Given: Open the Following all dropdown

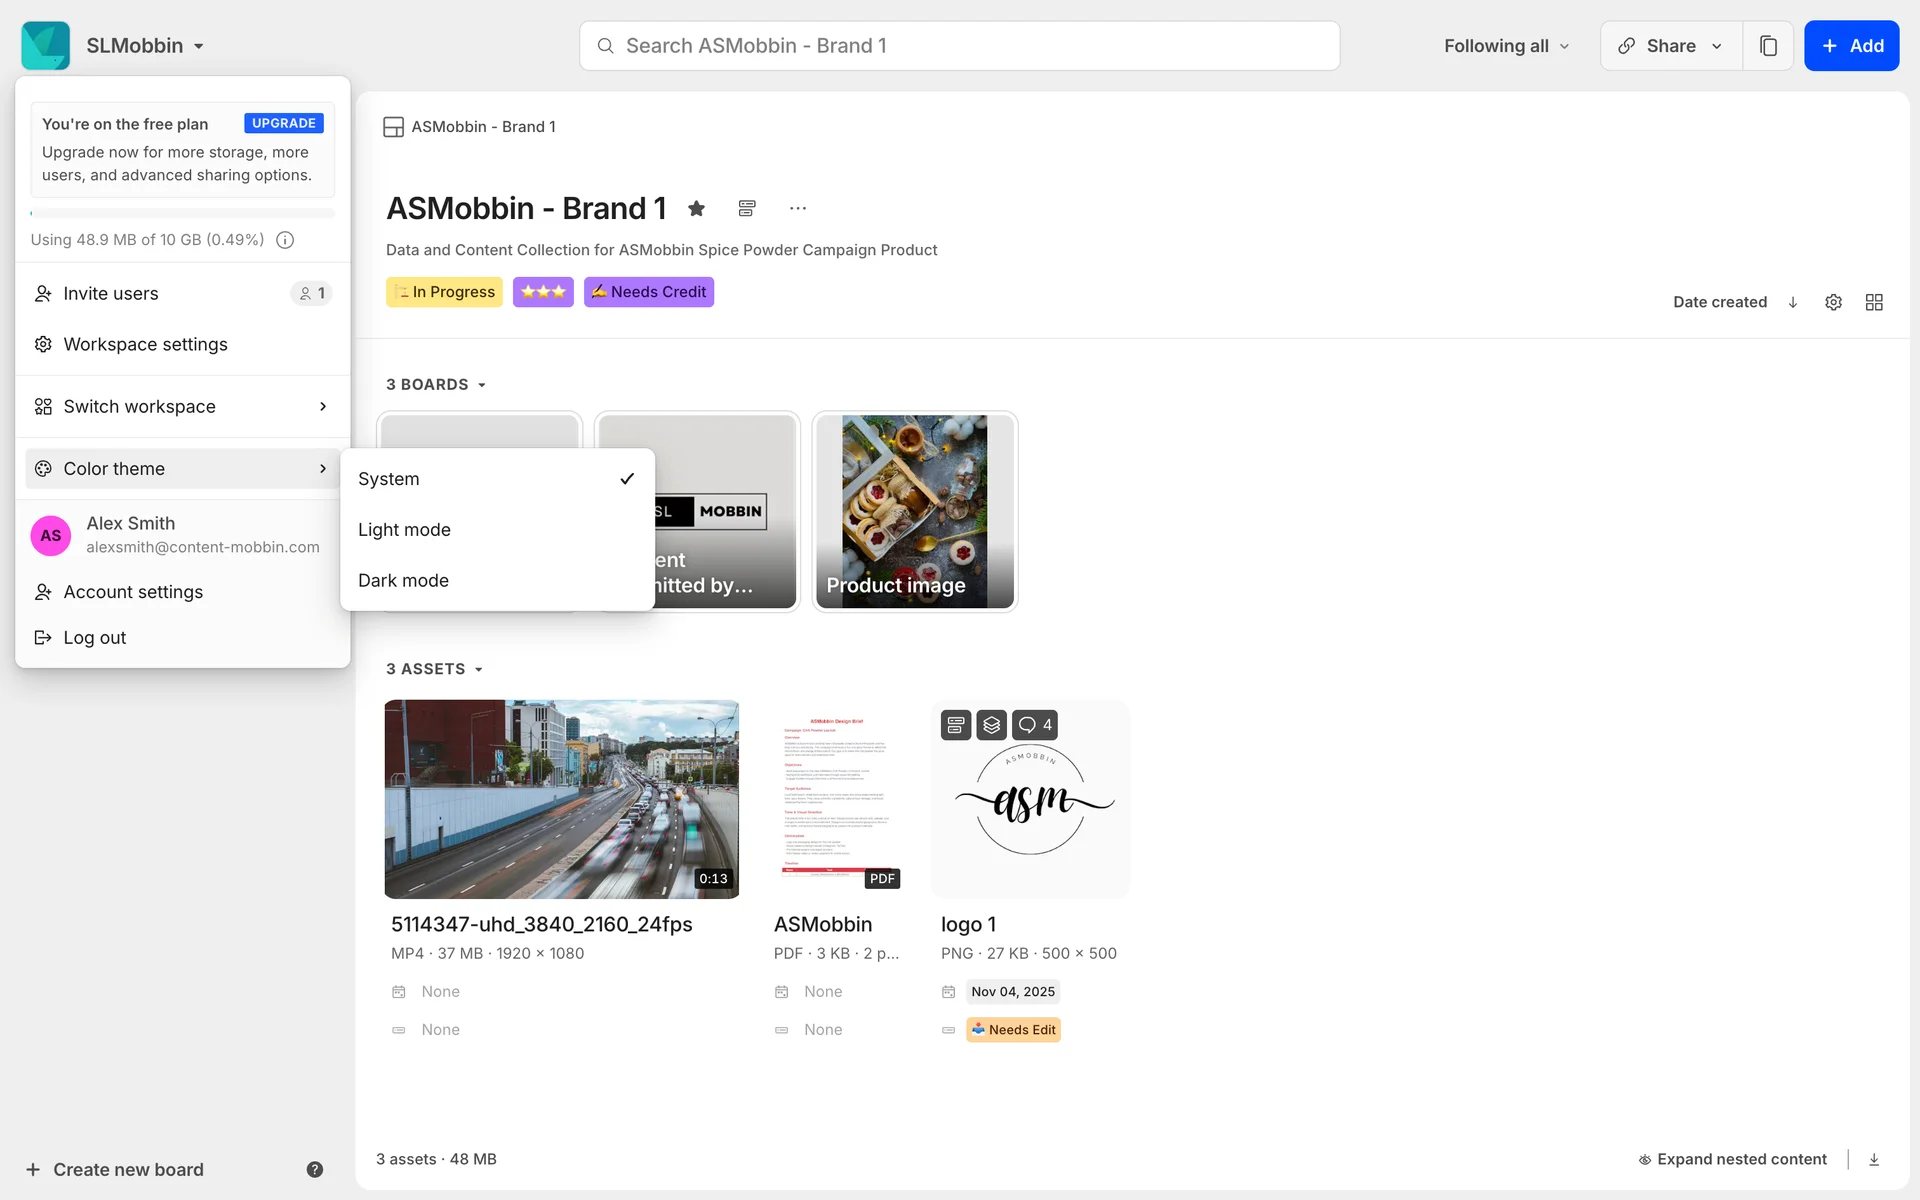Looking at the screenshot, I should [1506, 46].
